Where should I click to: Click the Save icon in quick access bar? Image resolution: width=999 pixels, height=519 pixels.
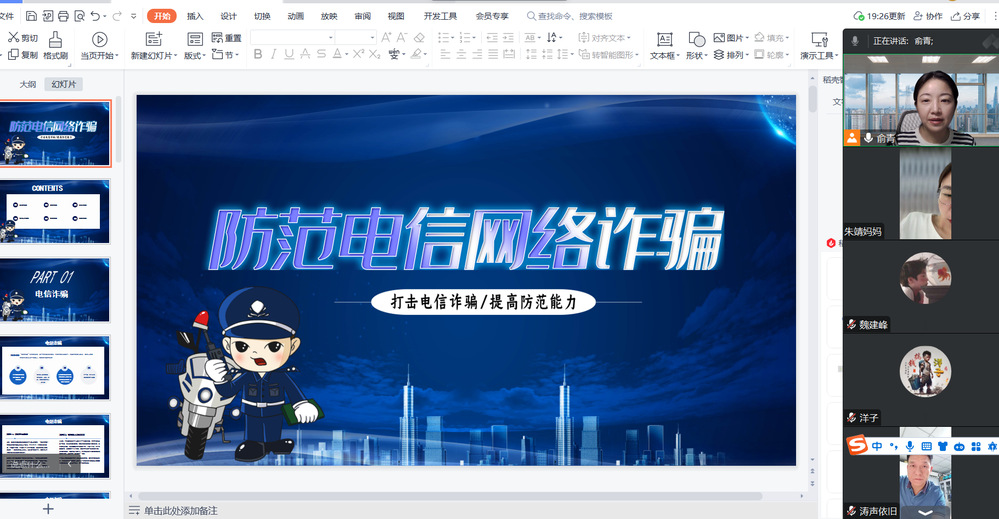(x=32, y=16)
